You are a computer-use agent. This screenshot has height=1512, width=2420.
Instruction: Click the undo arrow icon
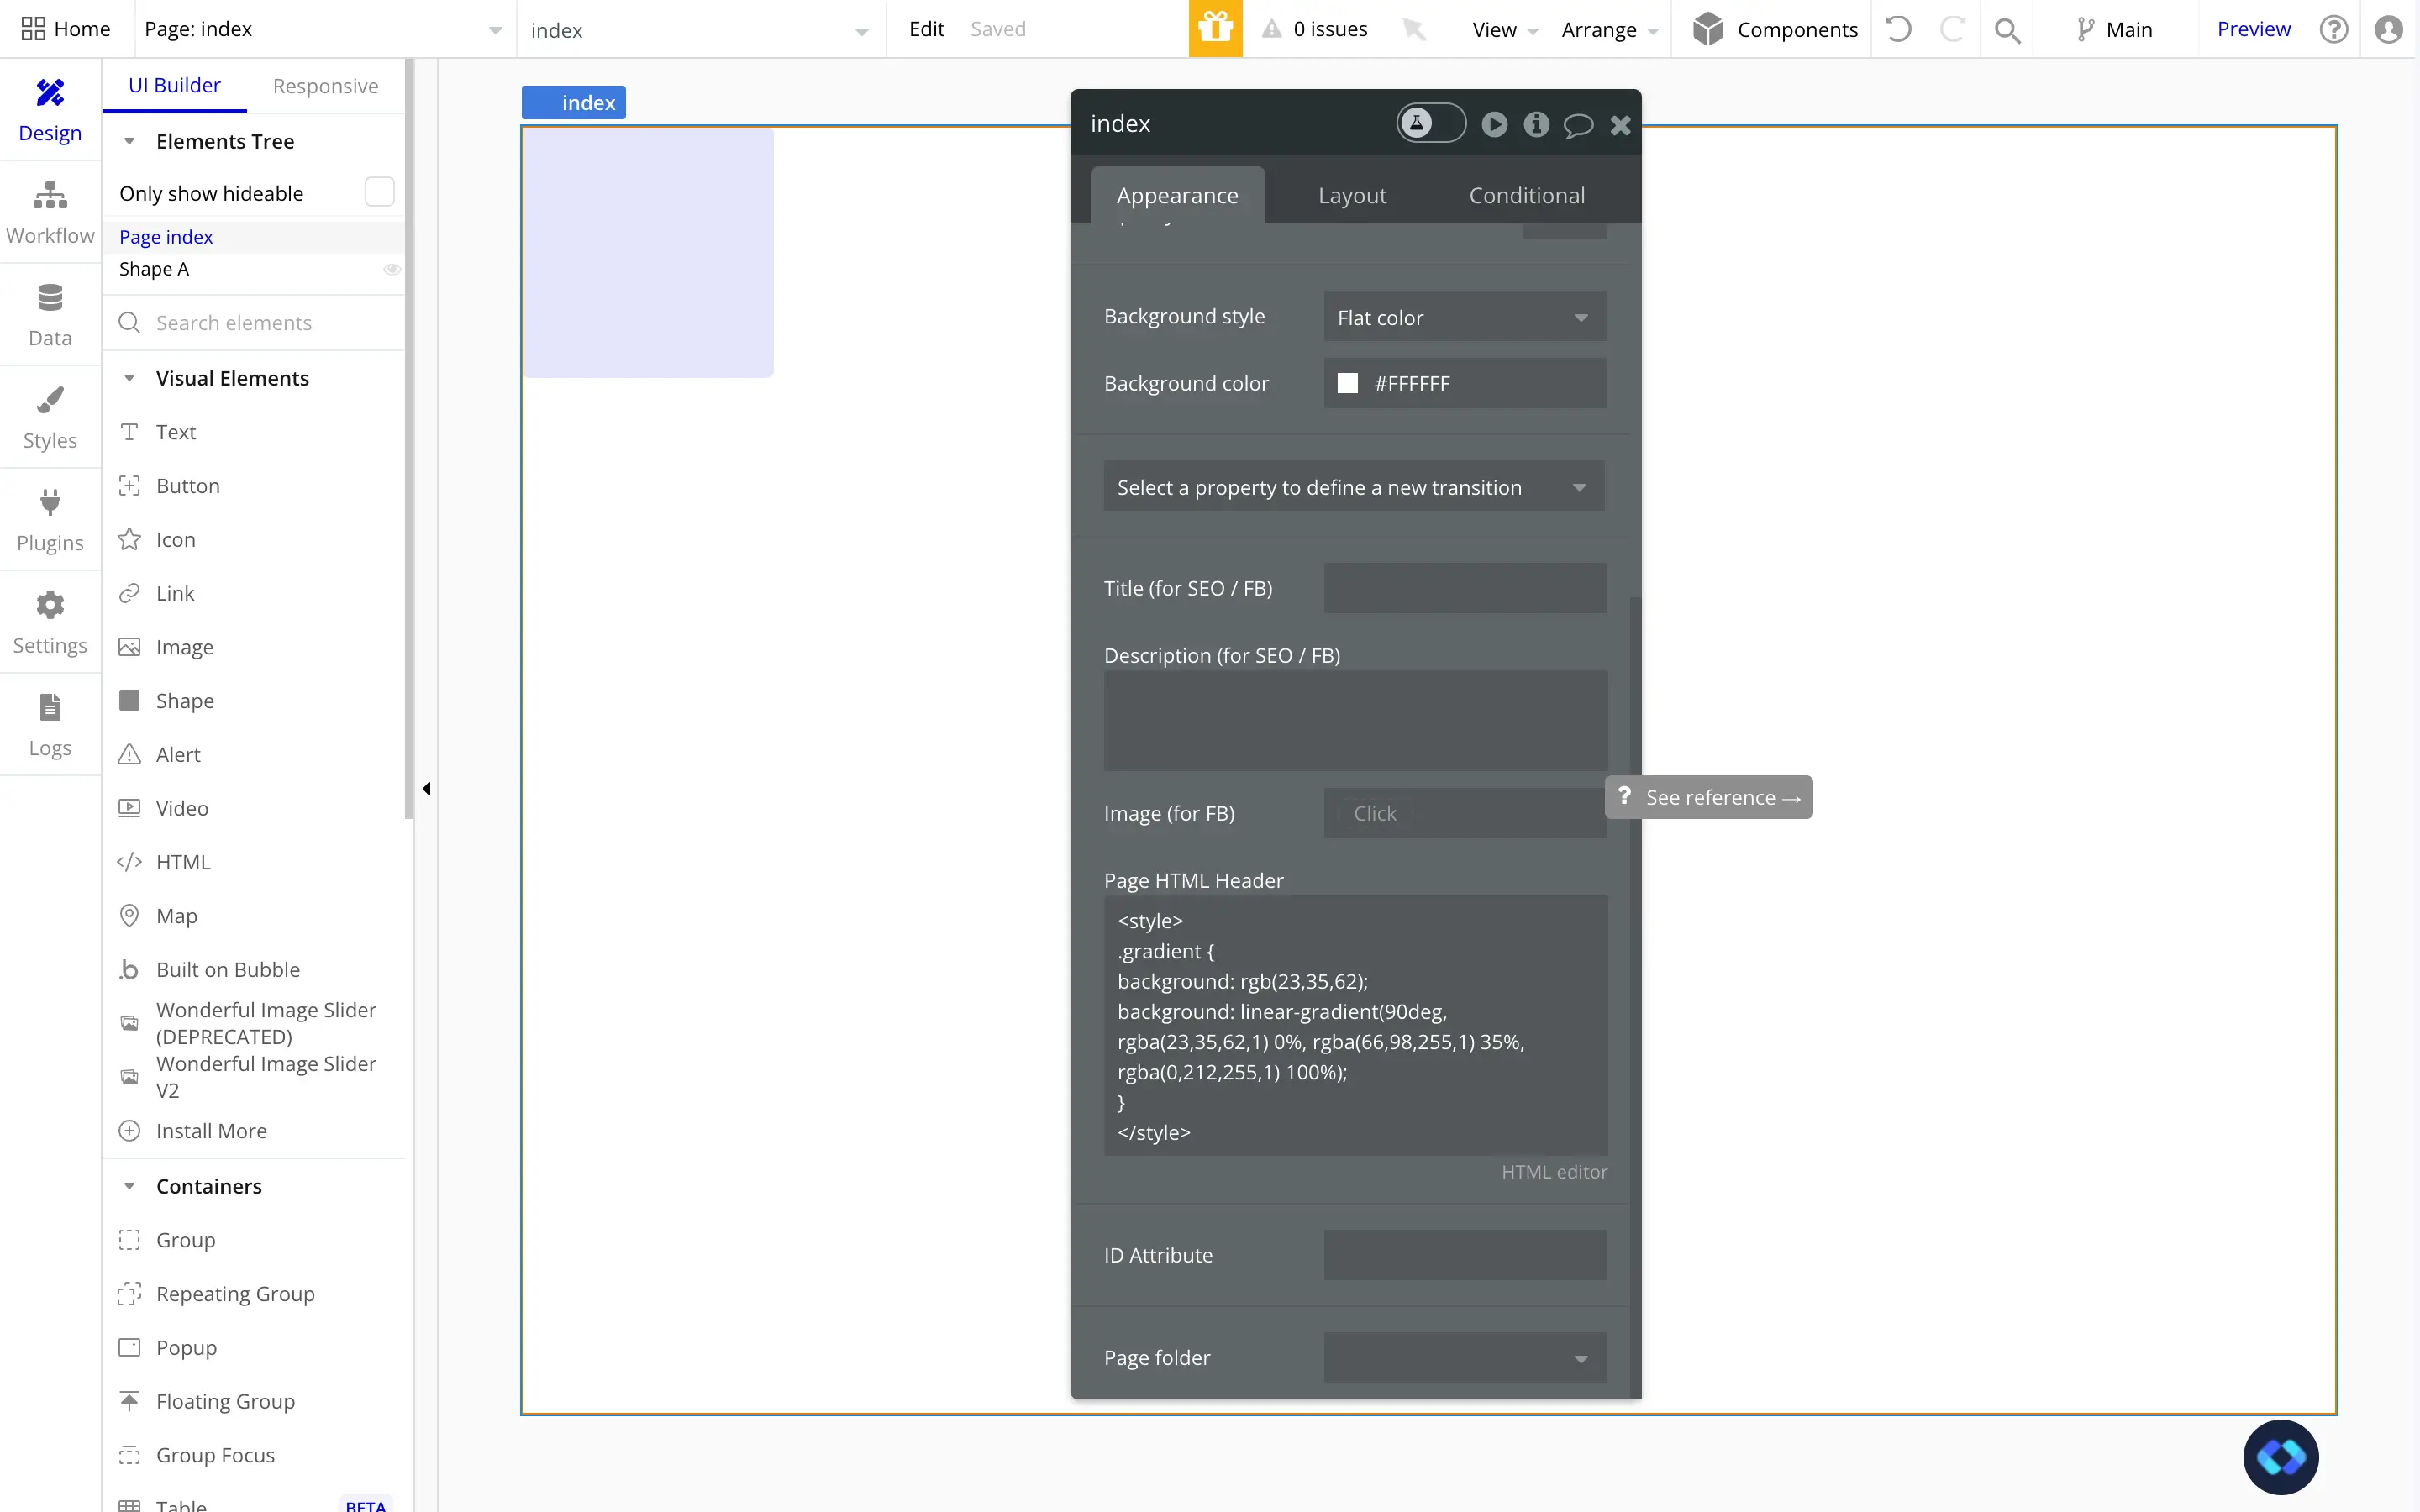pos(1898,29)
